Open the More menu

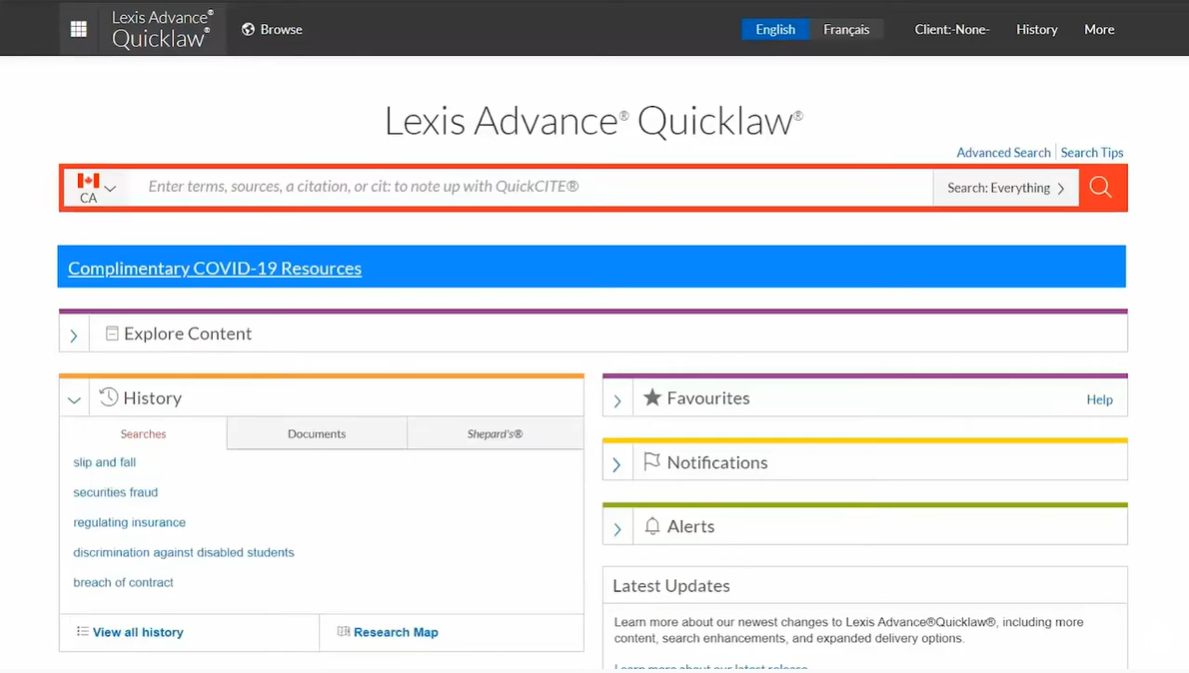(1099, 29)
